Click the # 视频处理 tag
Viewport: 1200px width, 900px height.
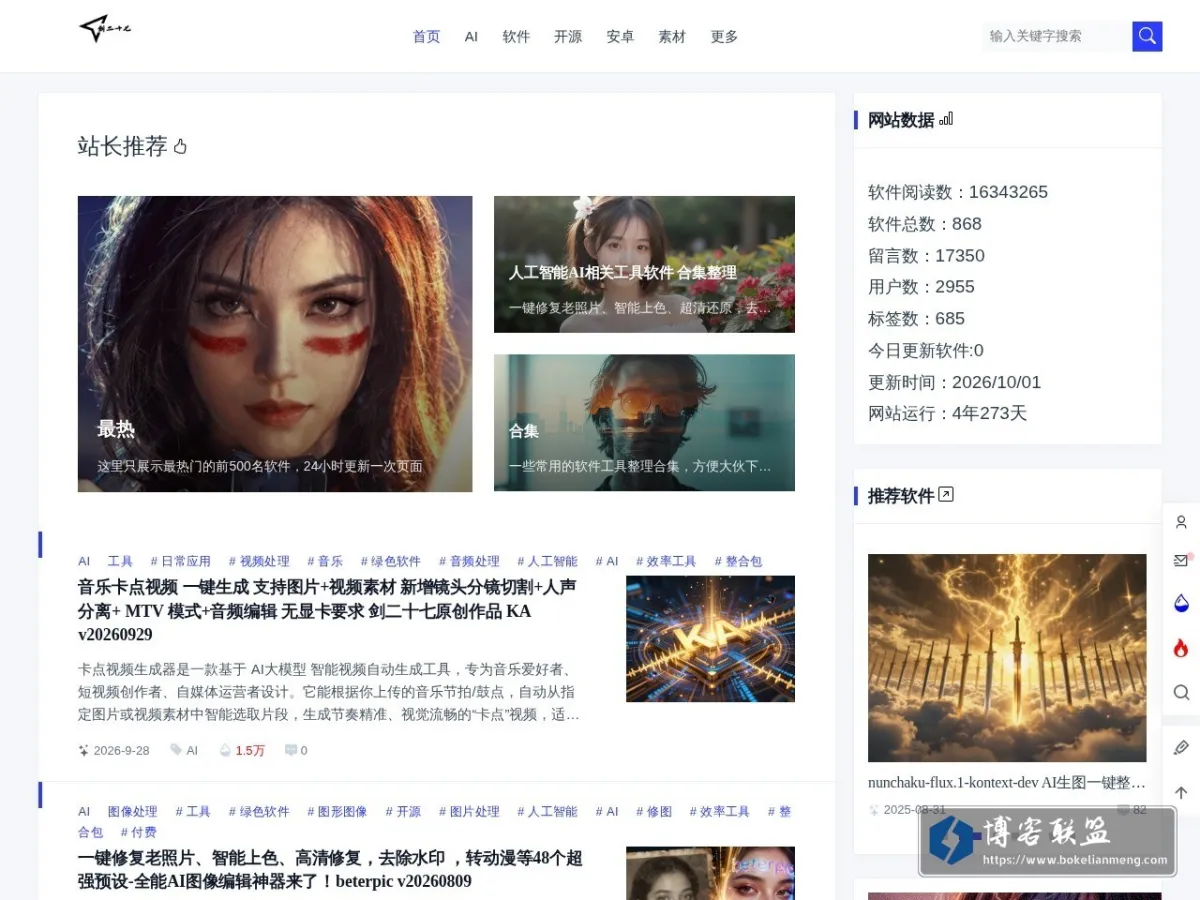tap(259, 561)
